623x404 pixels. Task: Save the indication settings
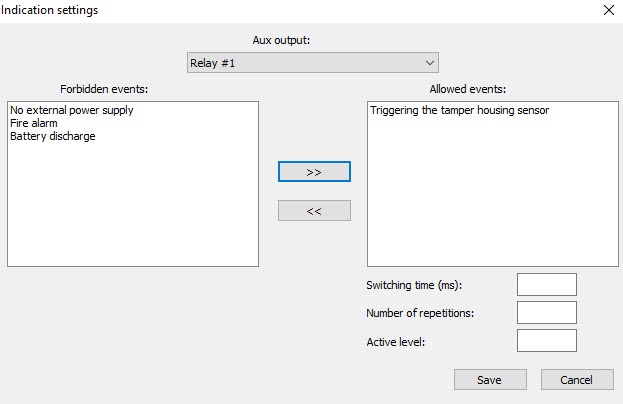point(490,380)
